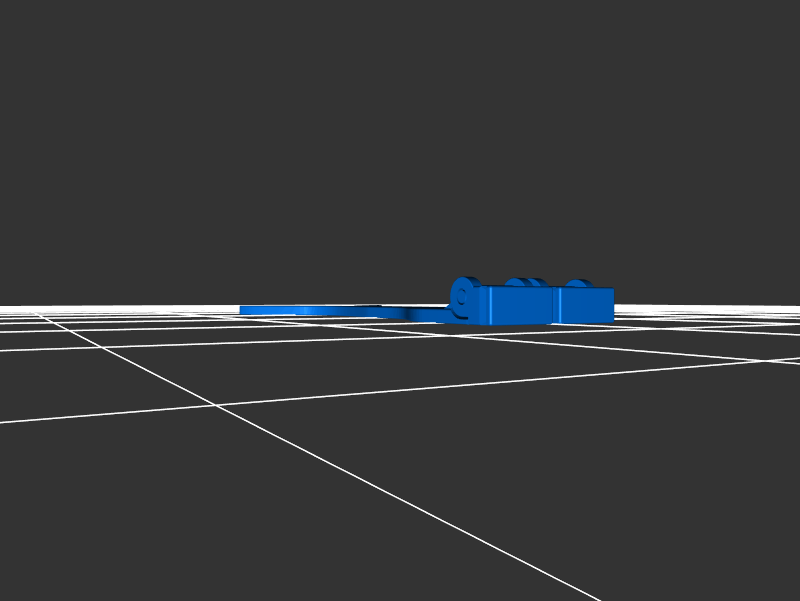Click the rightmost rounded bump atop the model
The height and width of the screenshot is (601, 800).
576,283
